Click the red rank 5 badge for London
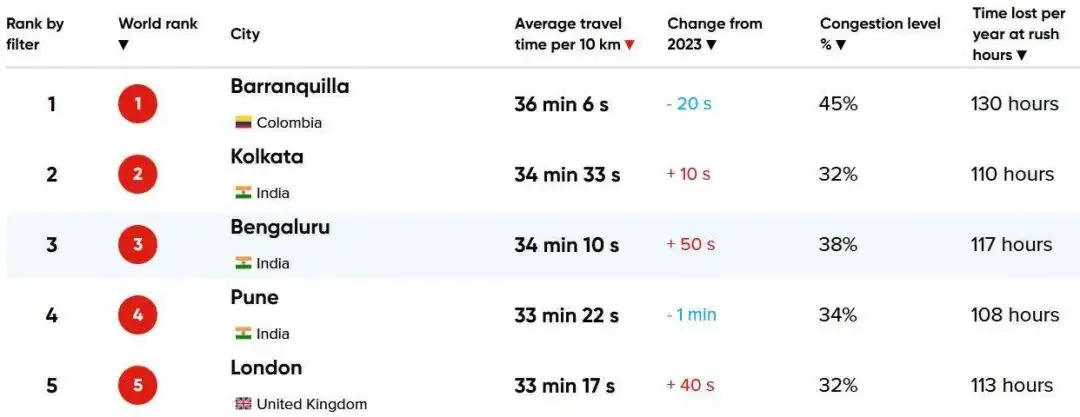 coord(138,385)
